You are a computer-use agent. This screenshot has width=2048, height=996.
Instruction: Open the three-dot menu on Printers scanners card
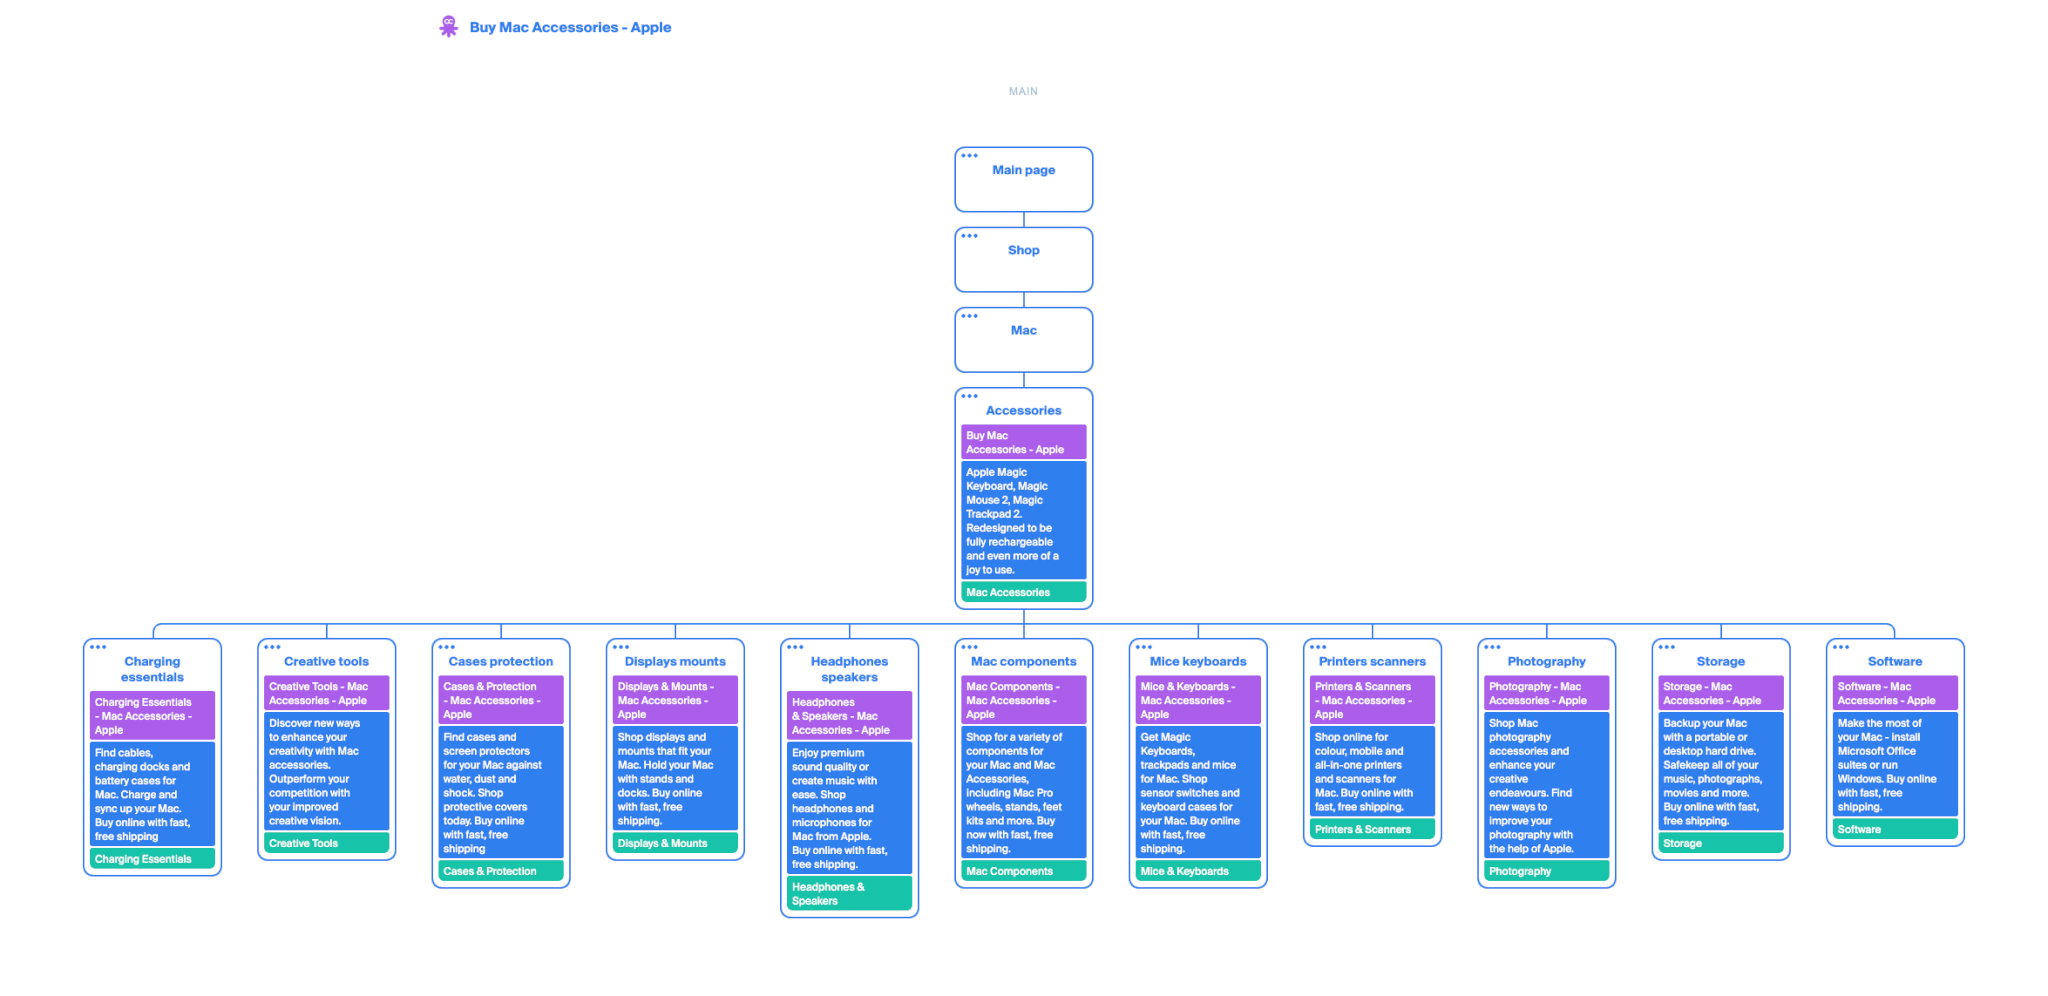click(x=1318, y=646)
